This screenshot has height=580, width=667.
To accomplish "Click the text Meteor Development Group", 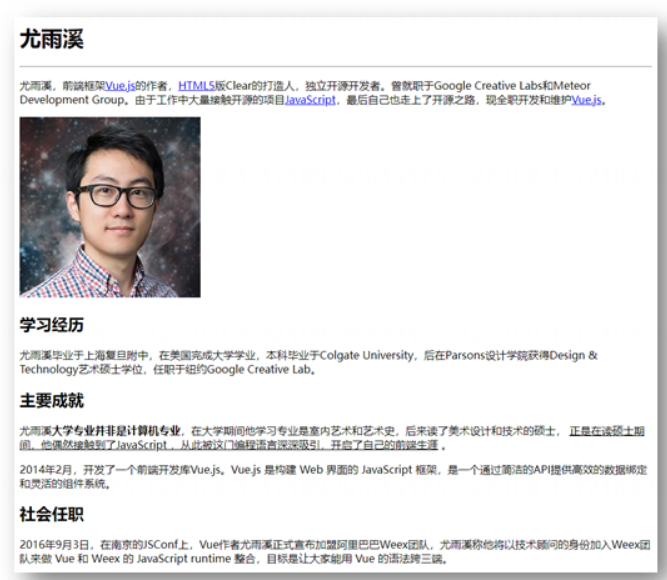I will (x=305, y=93).
